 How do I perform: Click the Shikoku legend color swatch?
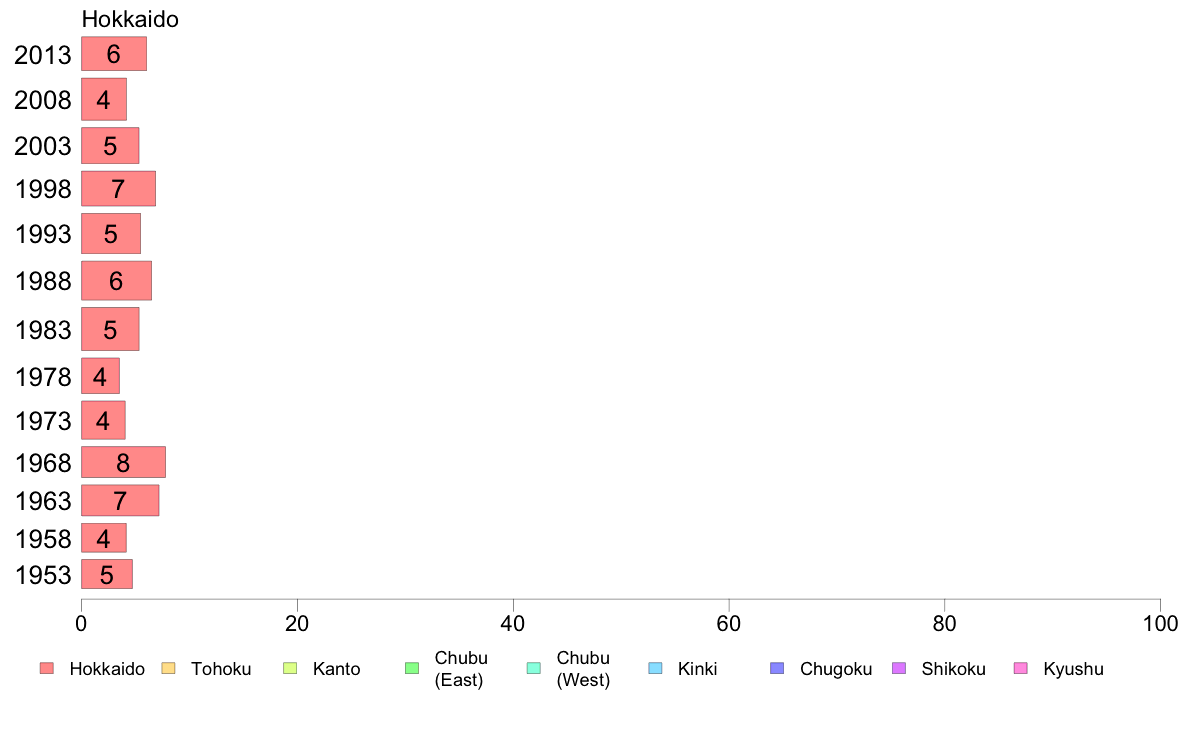tap(899, 668)
